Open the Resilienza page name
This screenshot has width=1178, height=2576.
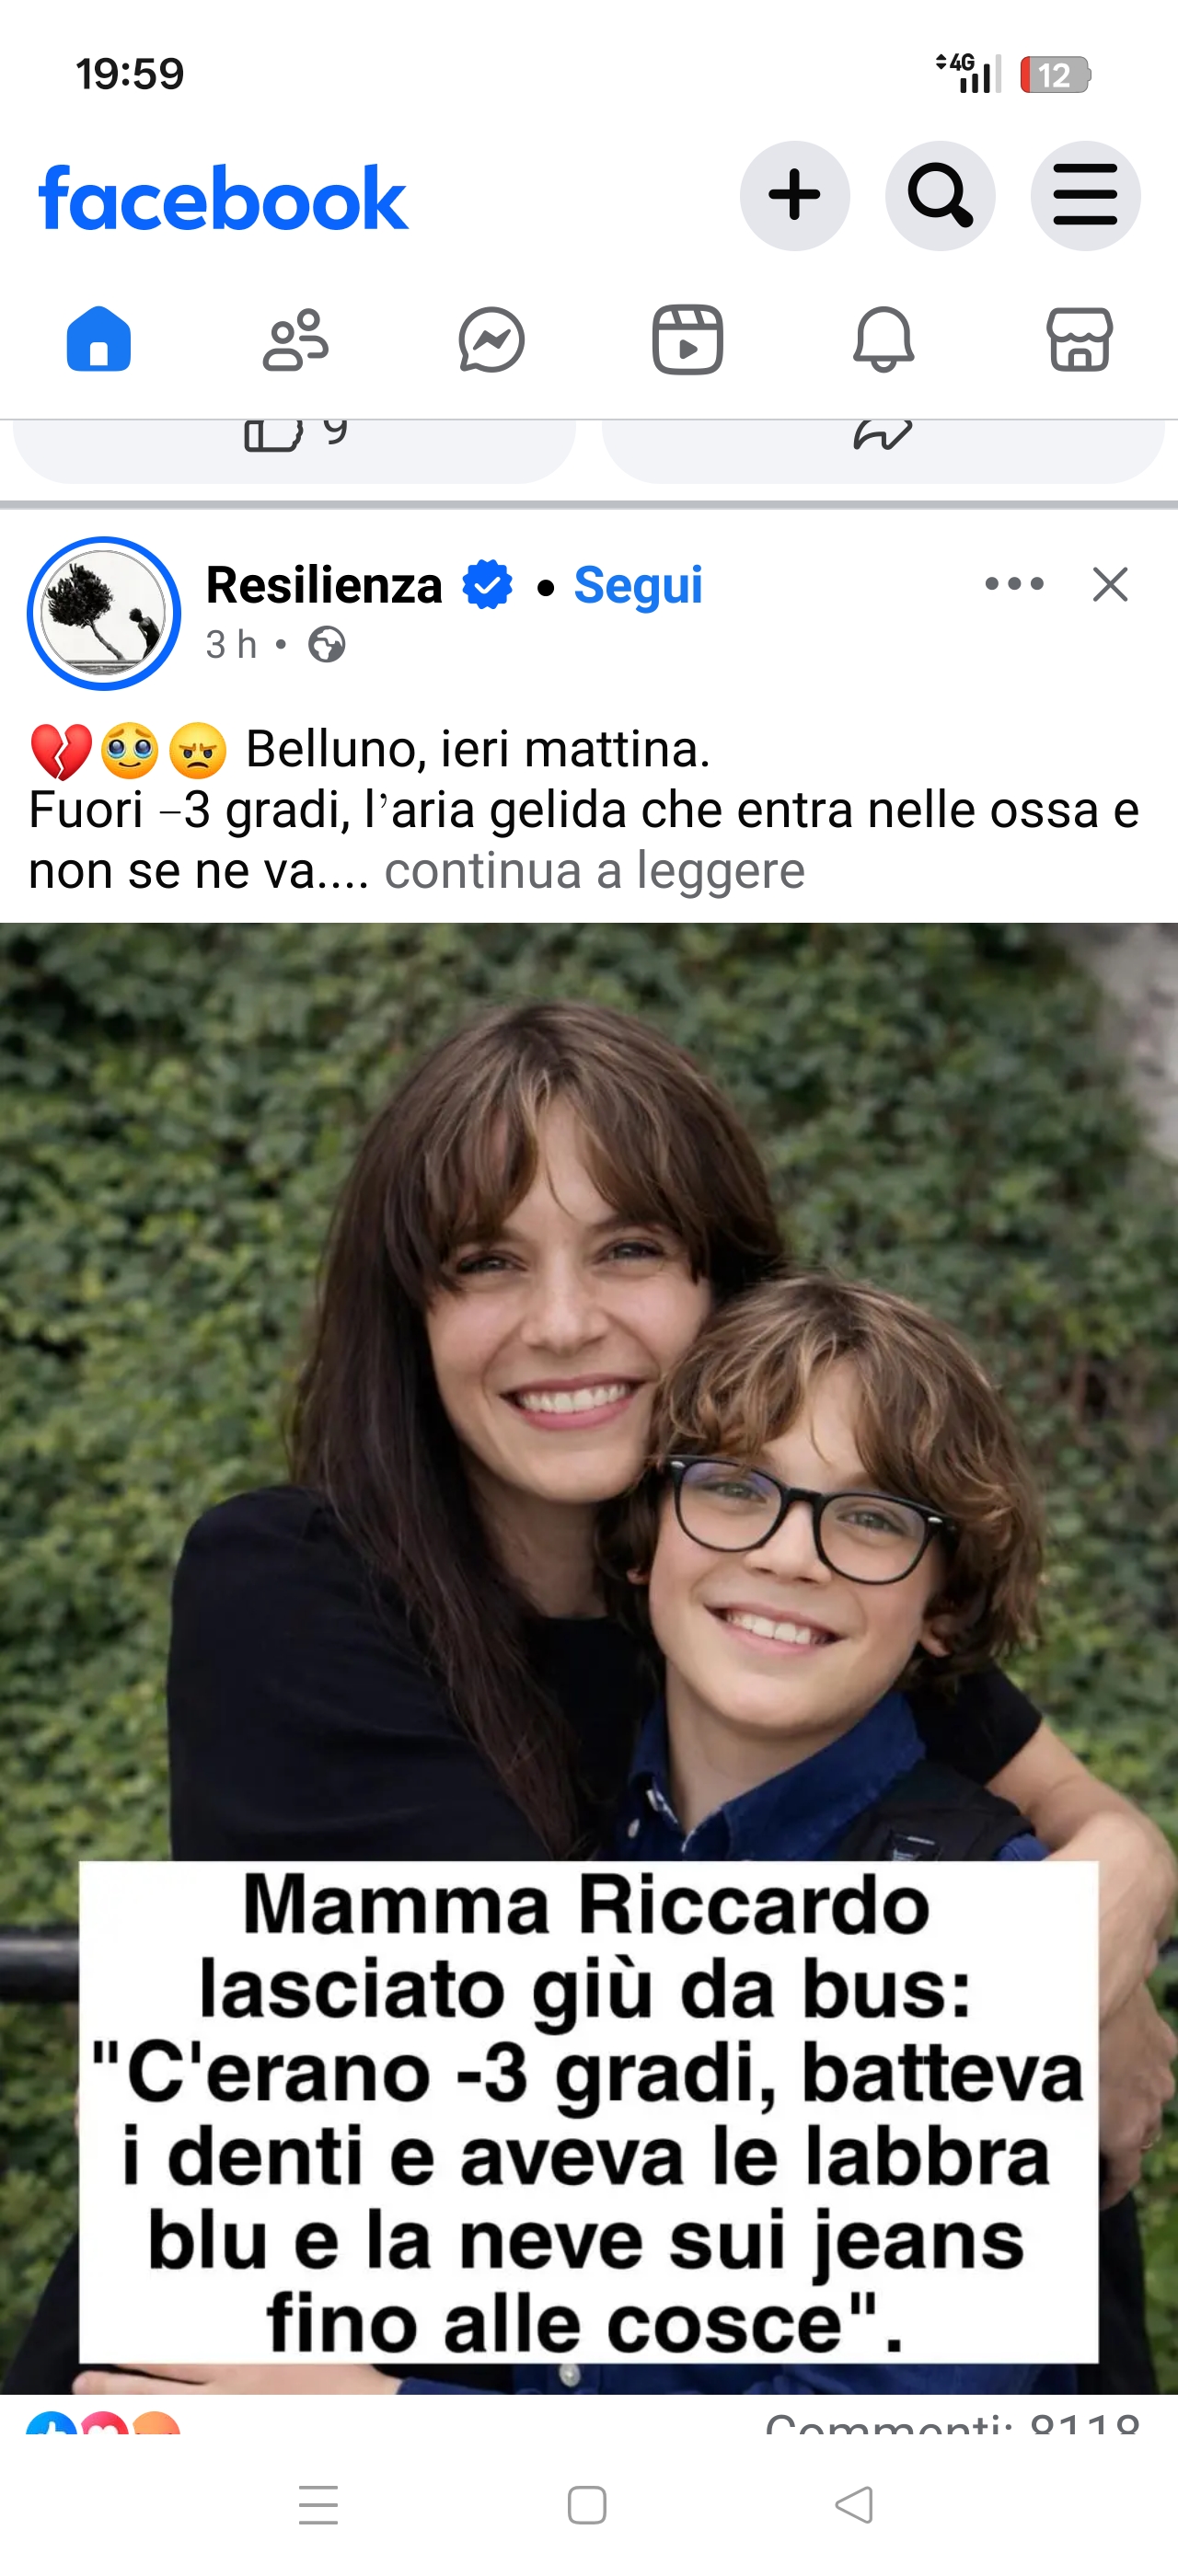(324, 585)
